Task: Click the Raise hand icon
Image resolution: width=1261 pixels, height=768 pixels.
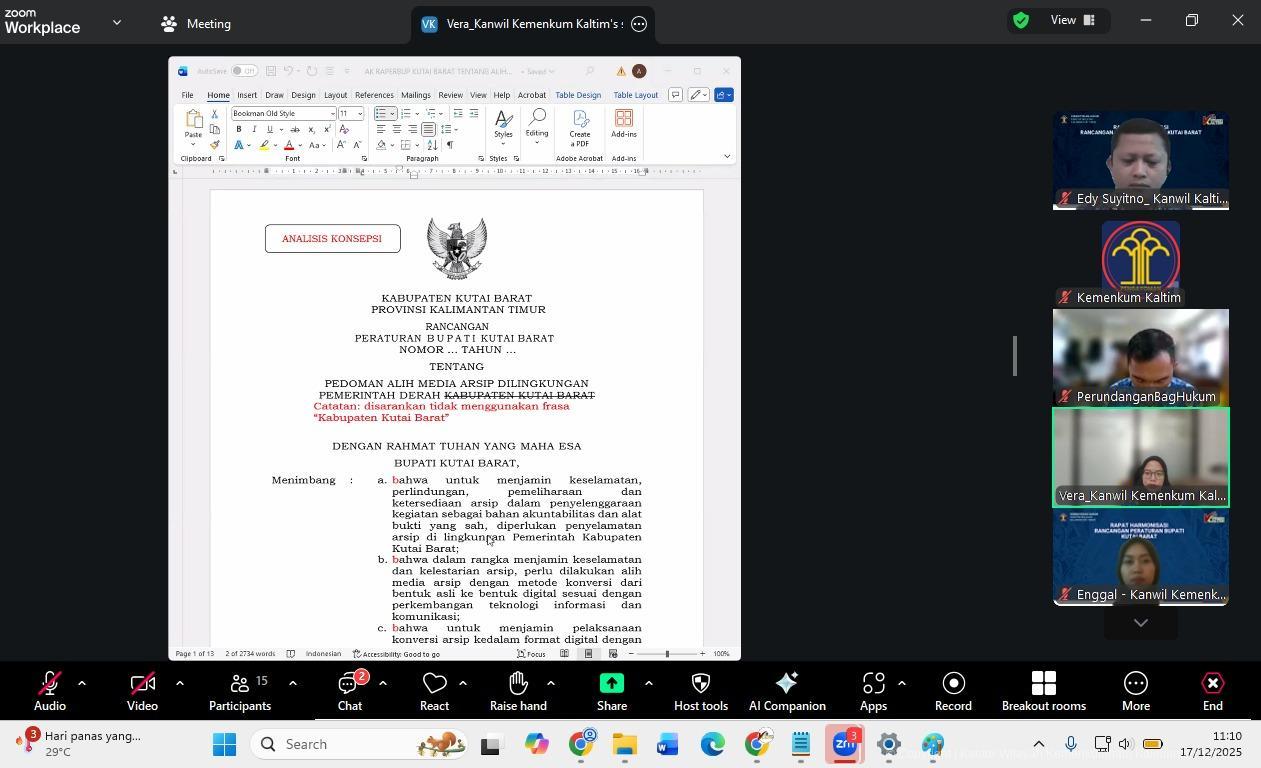Action: click(517, 690)
